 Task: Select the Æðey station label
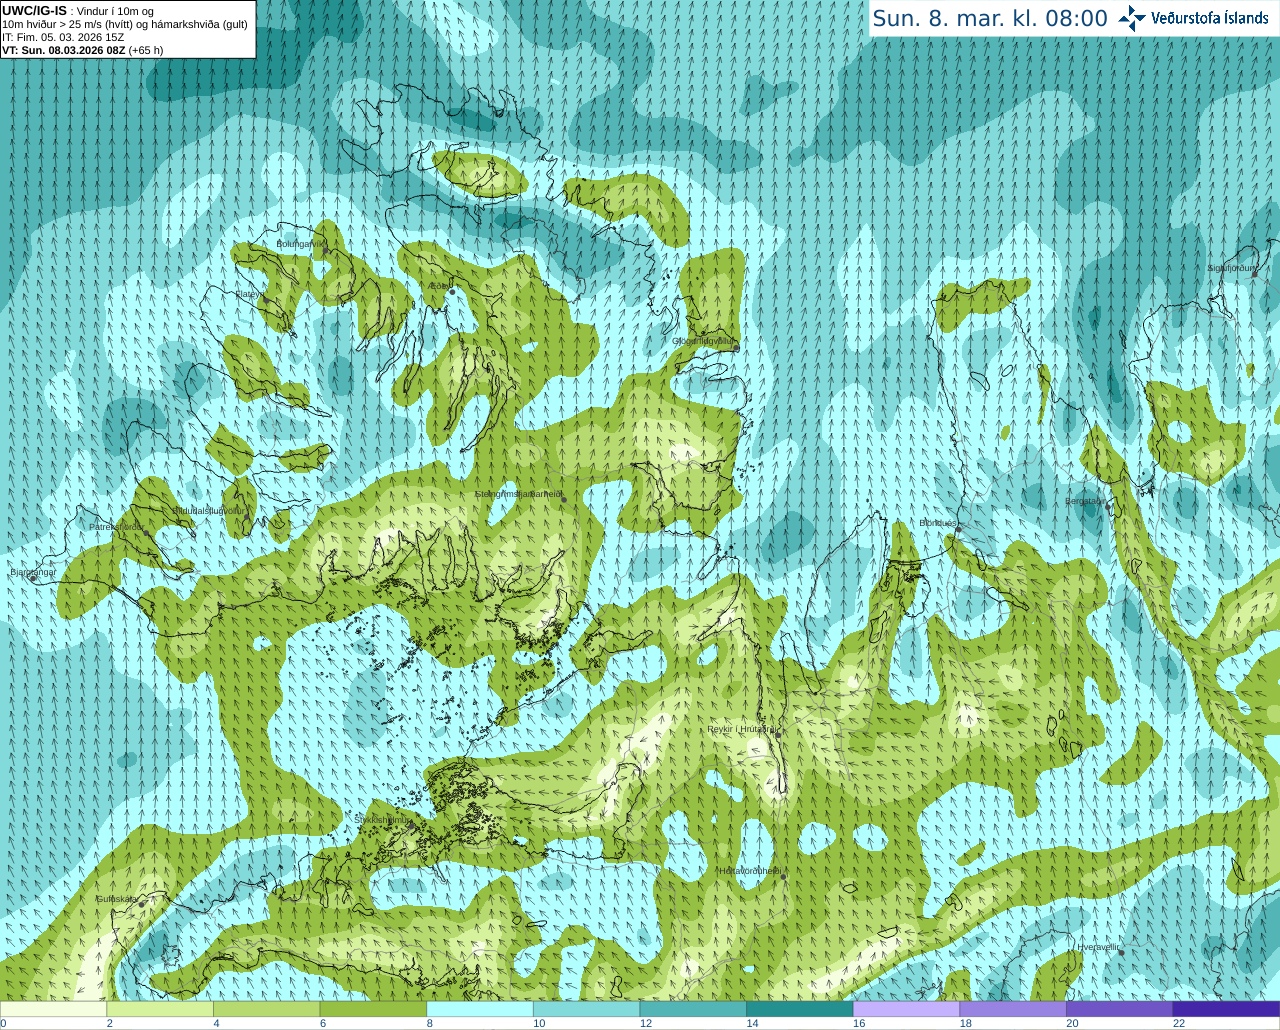pos(439,286)
